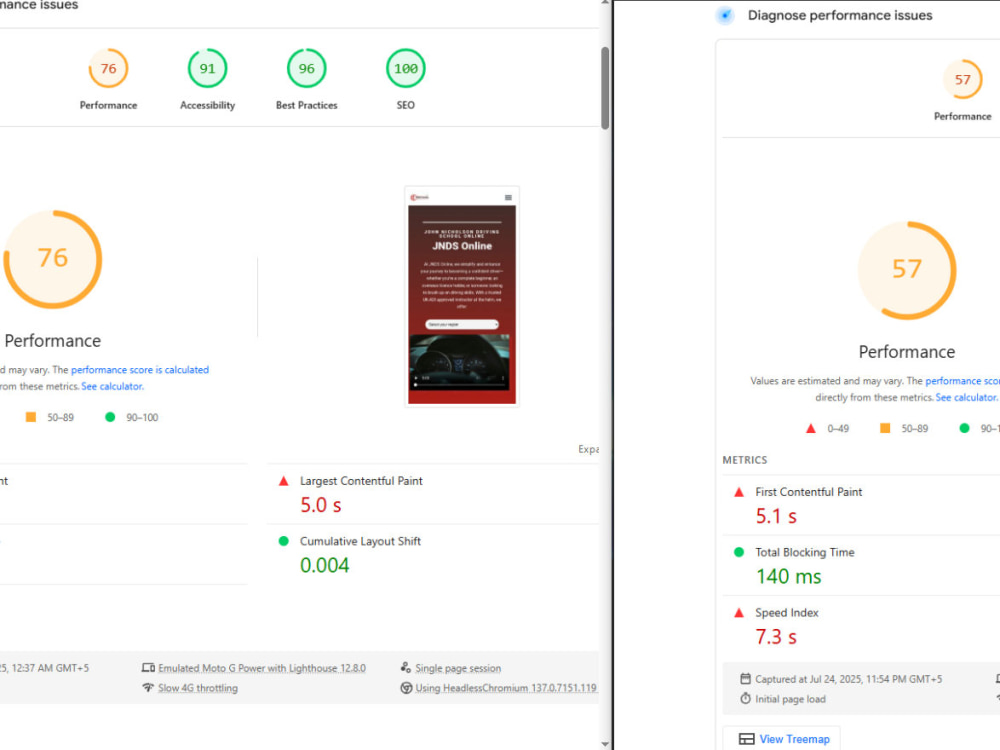Click the 100 SEO score gauge
The image size is (1000, 750).
[x=406, y=68]
